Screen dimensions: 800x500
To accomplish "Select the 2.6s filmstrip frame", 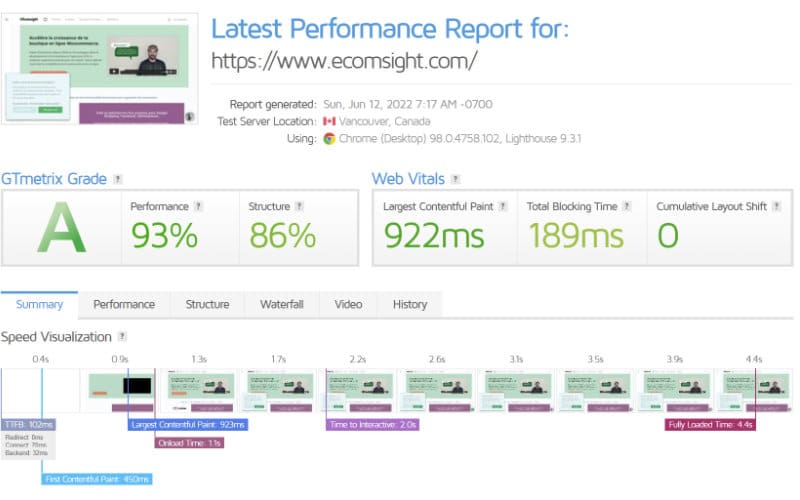I will [x=437, y=390].
